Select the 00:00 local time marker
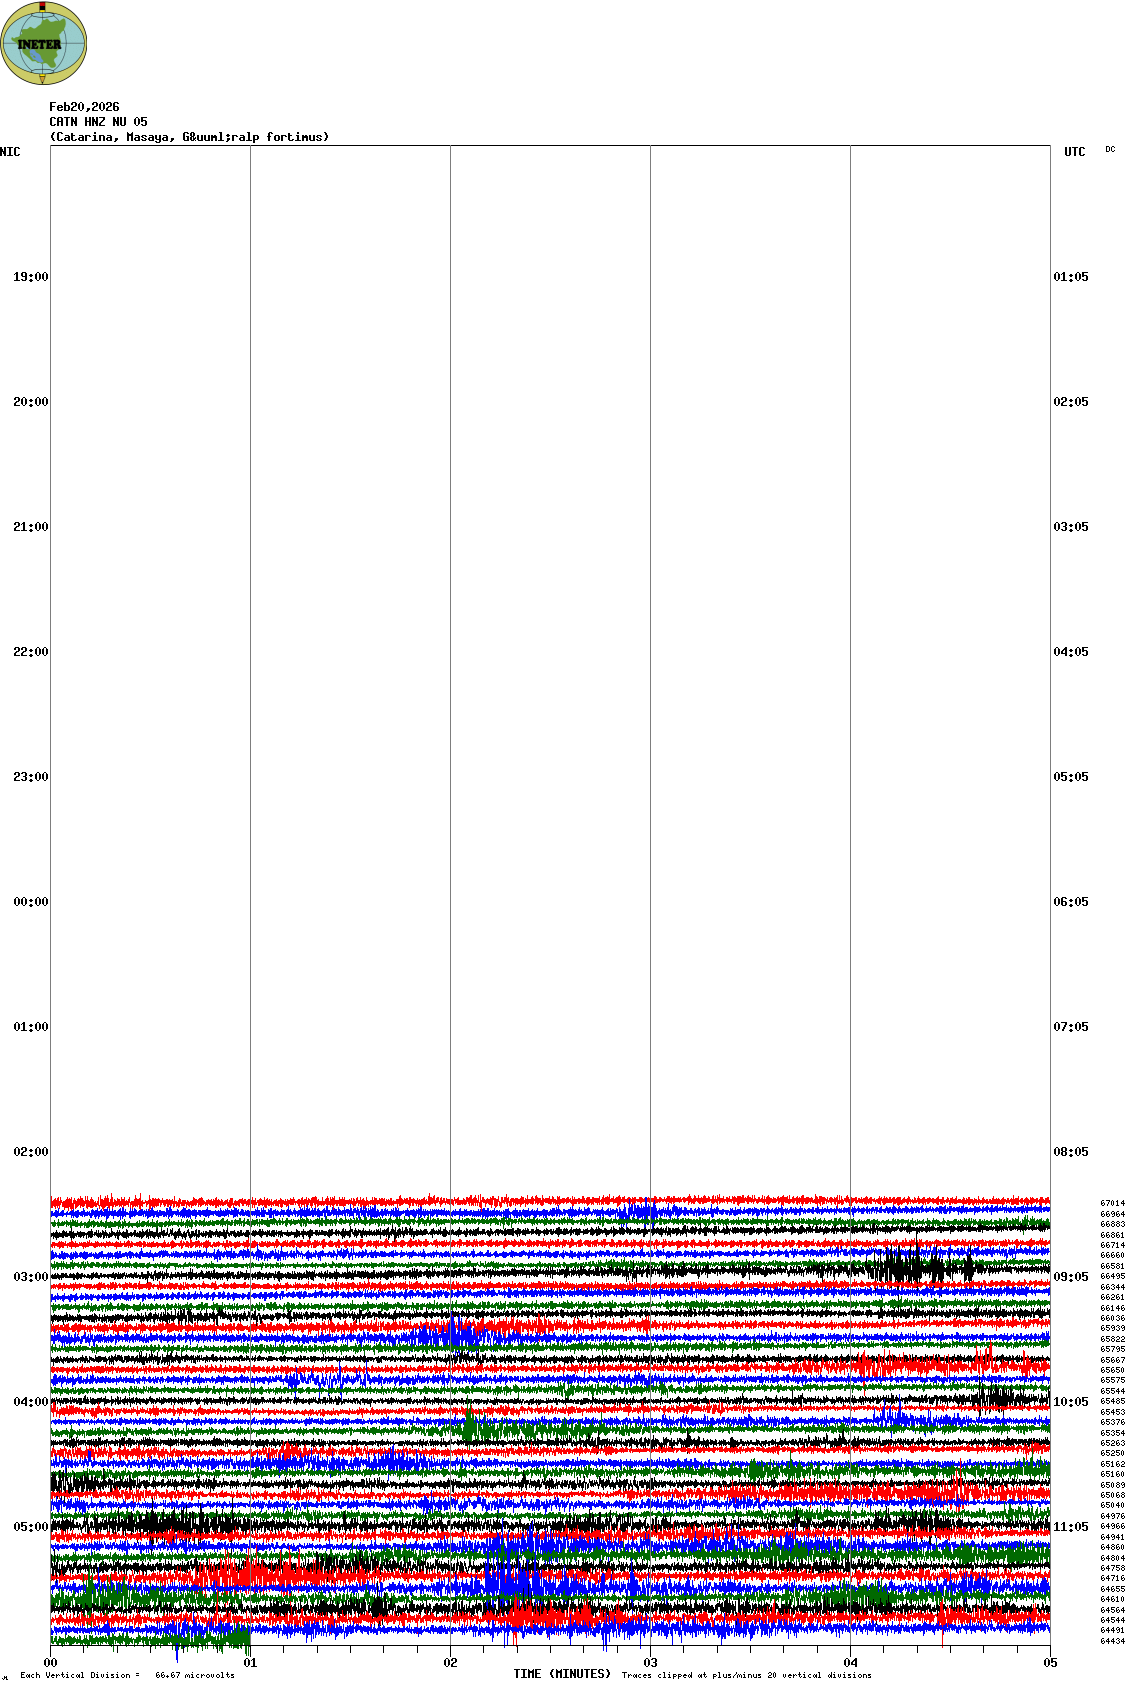 click(30, 902)
